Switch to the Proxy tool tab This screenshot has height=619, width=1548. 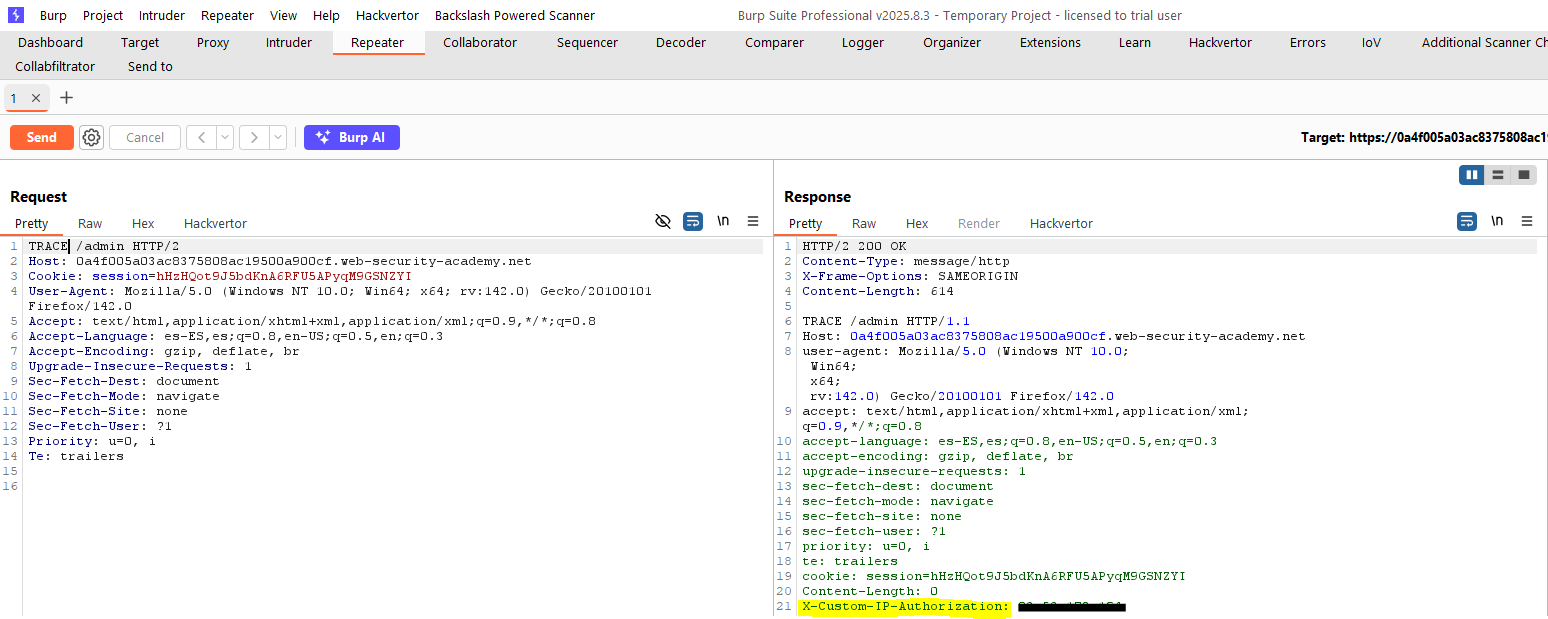coord(213,43)
